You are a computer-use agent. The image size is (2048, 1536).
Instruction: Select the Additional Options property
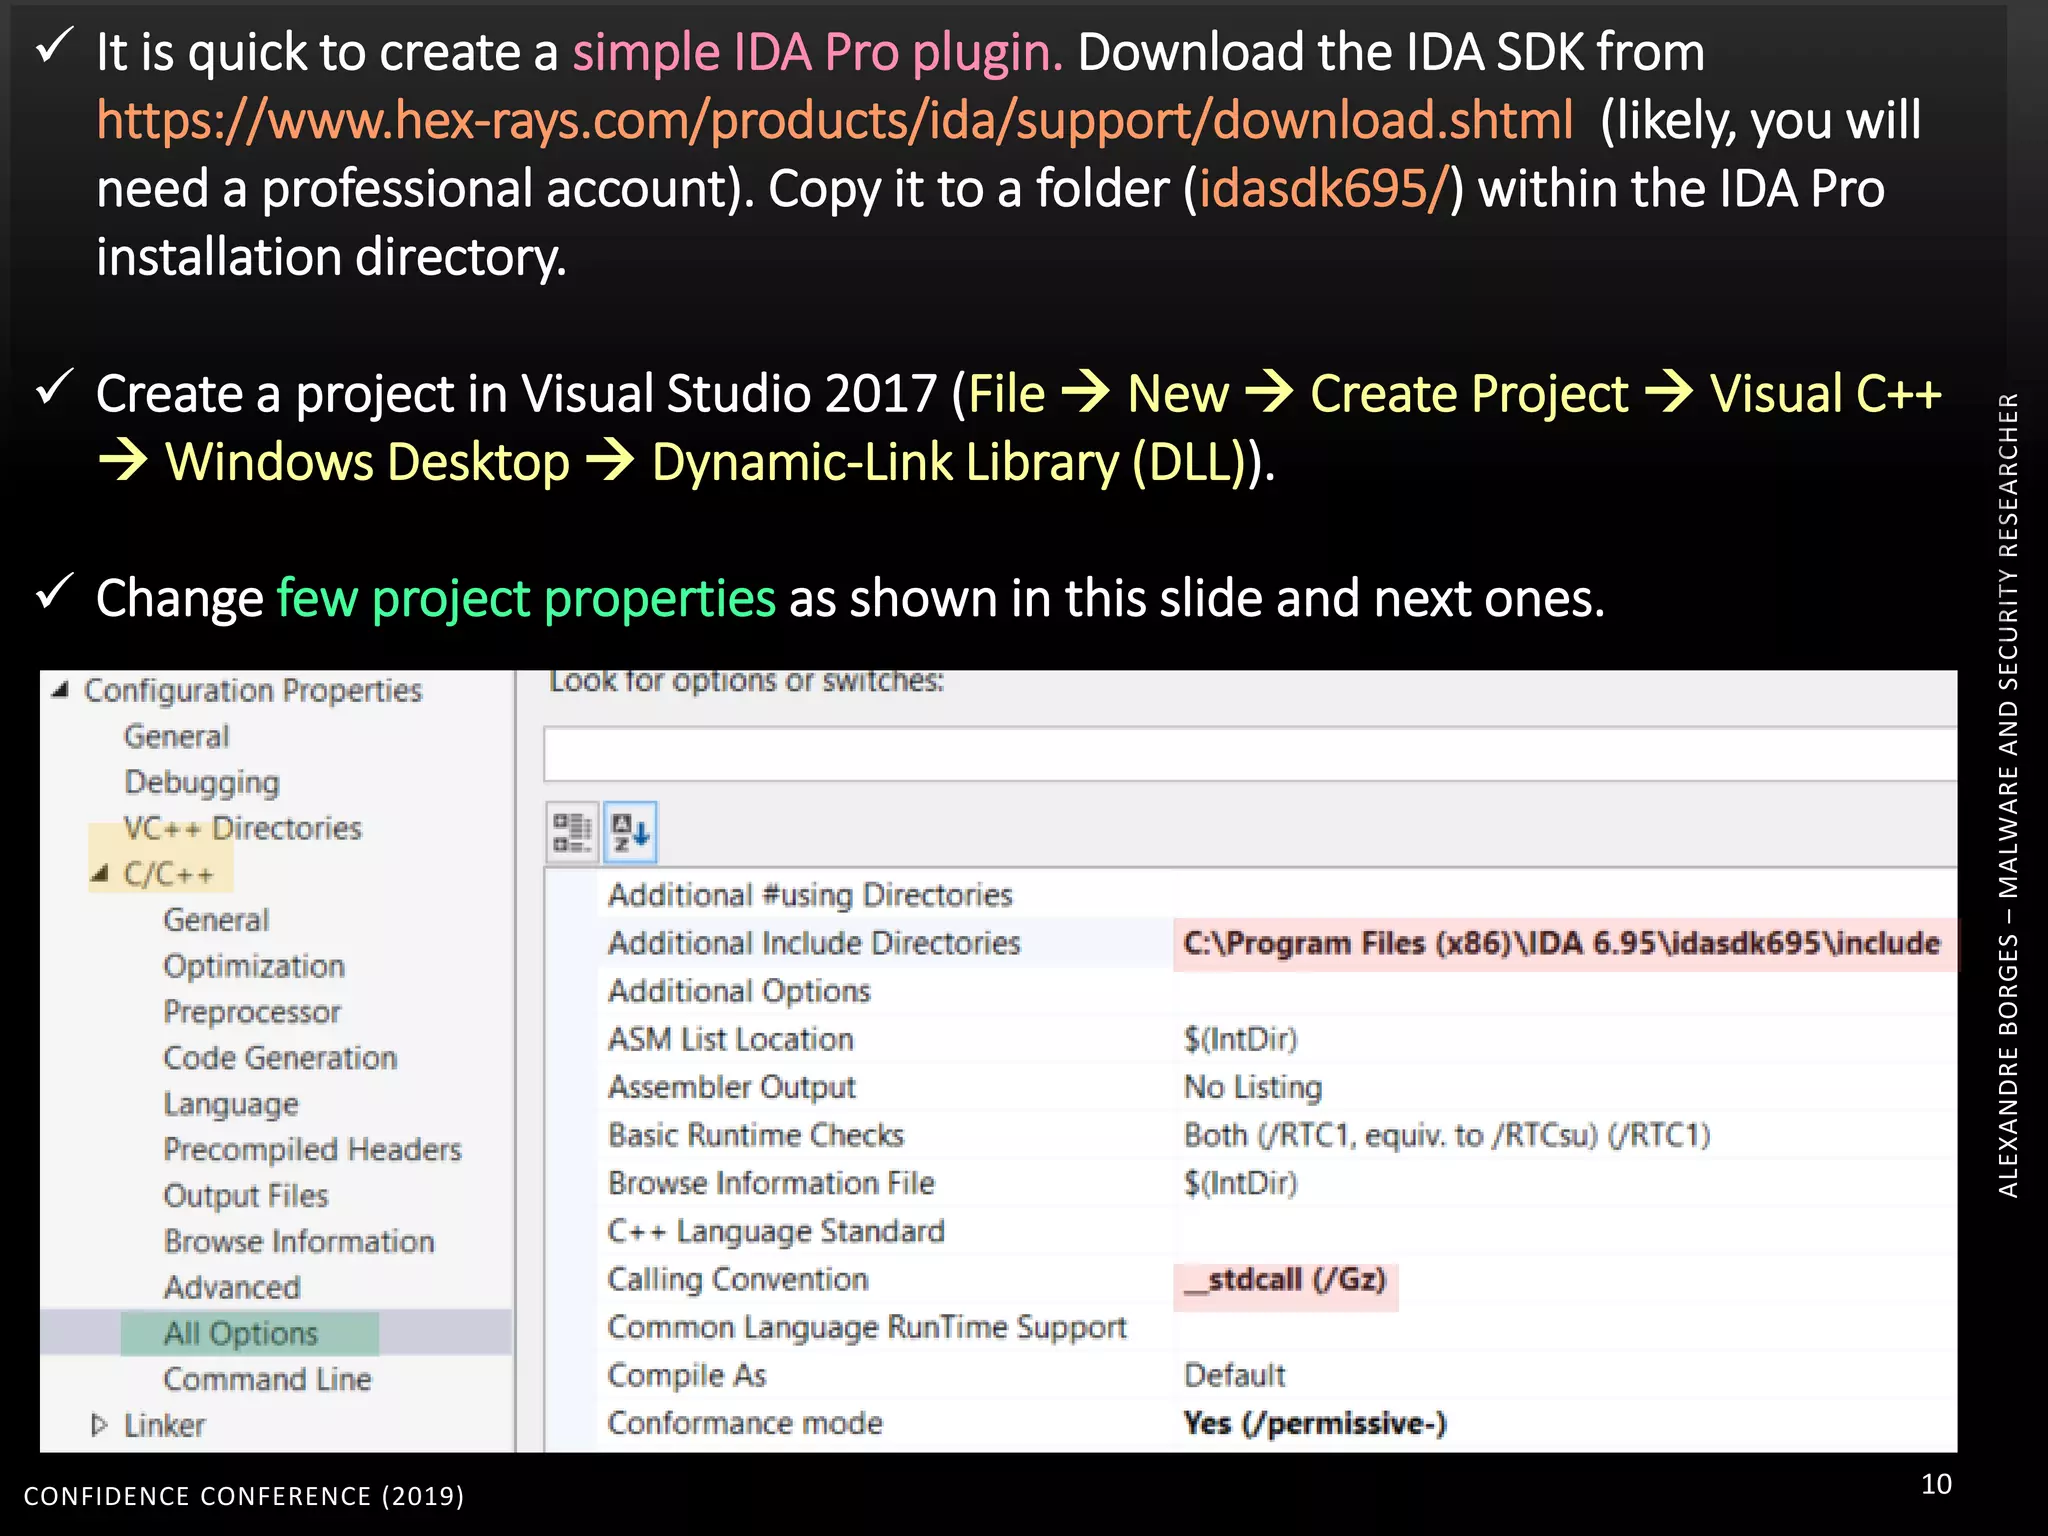(x=739, y=991)
